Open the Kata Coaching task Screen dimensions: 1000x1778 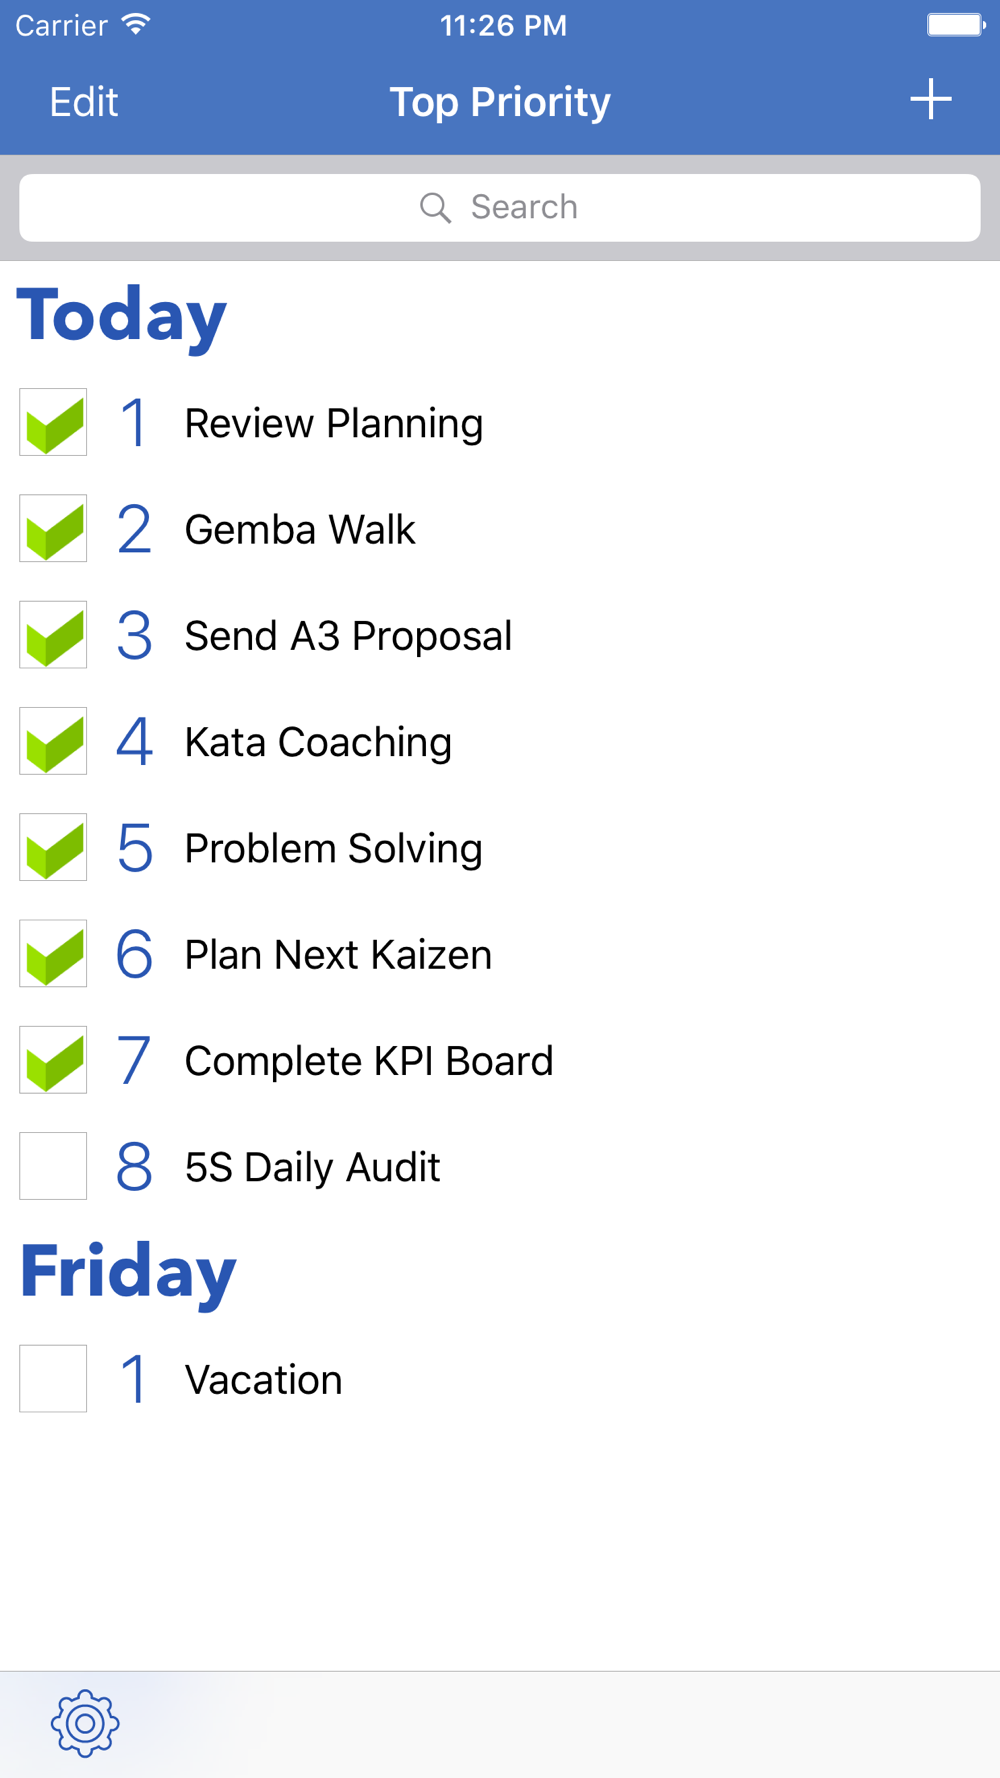[318, 742]
